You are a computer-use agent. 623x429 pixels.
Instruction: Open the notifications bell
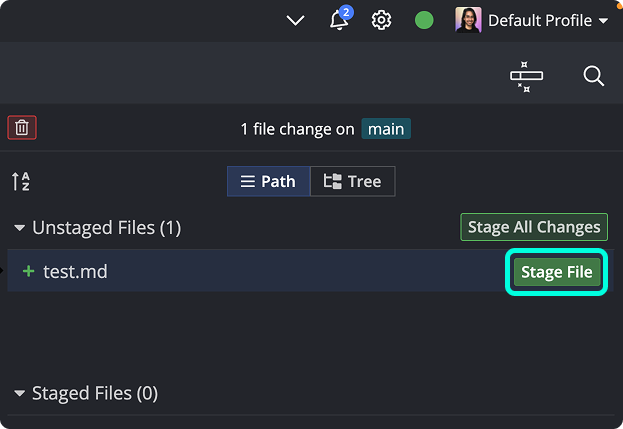pos(339,20)
